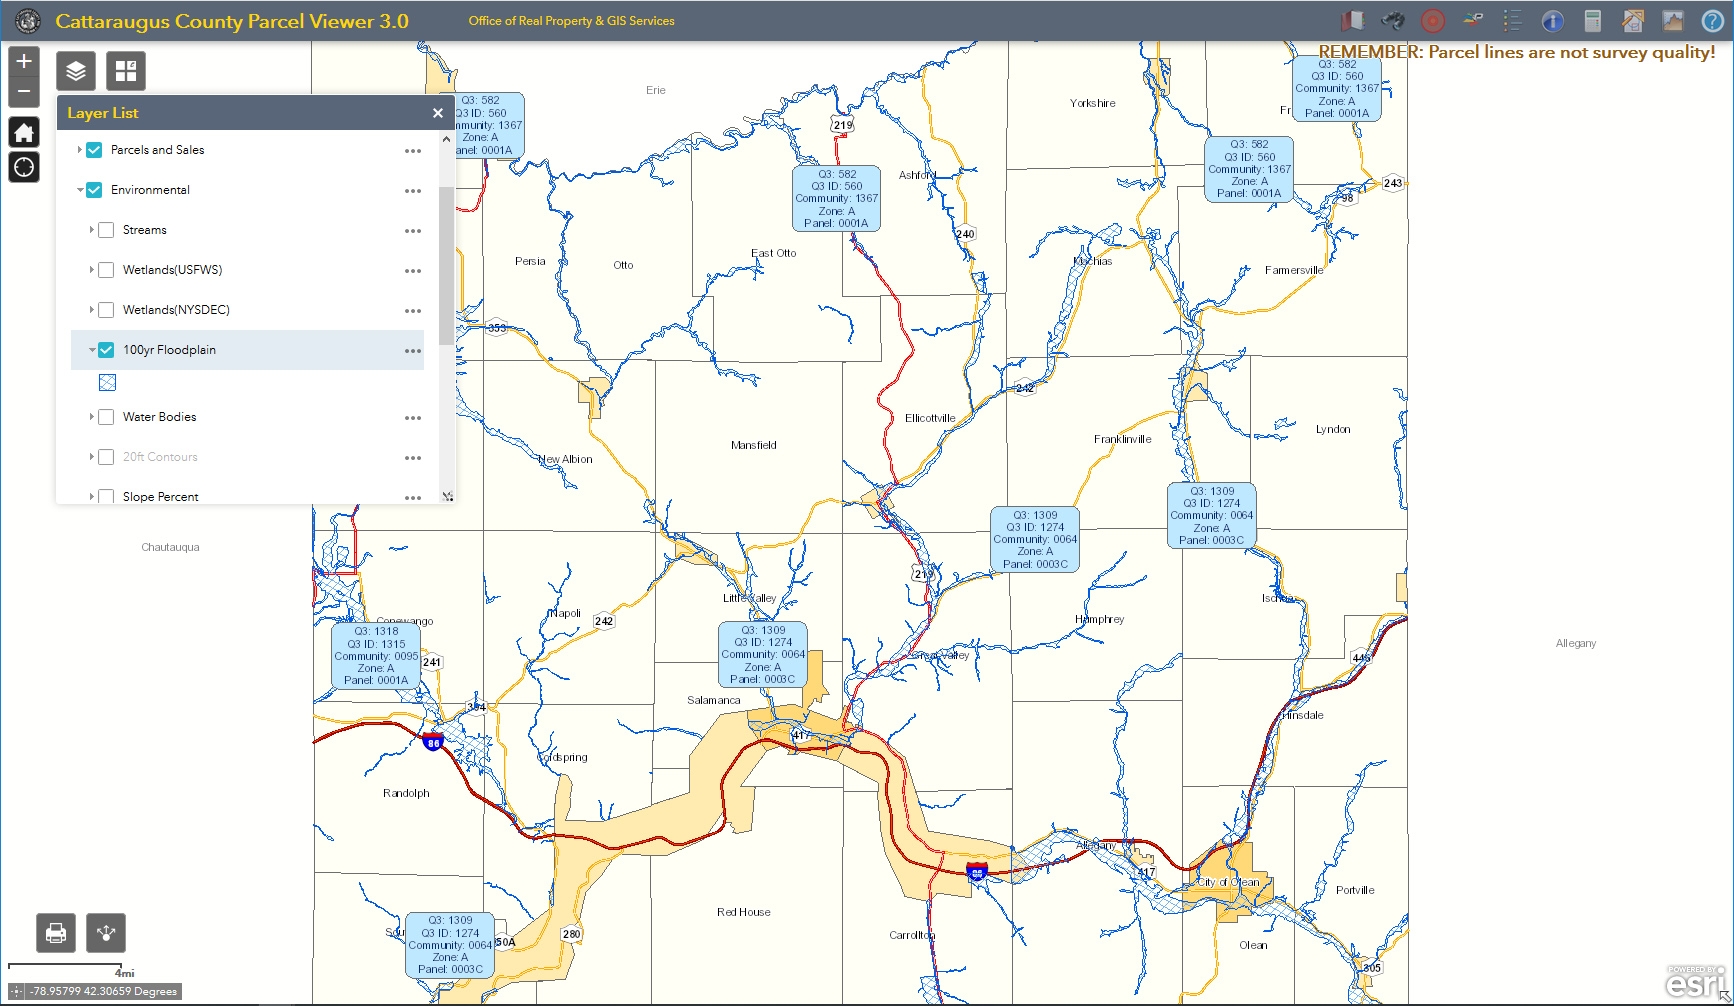
Task: Click the calculator icon in the toolbar
Action: (1593, 20)
